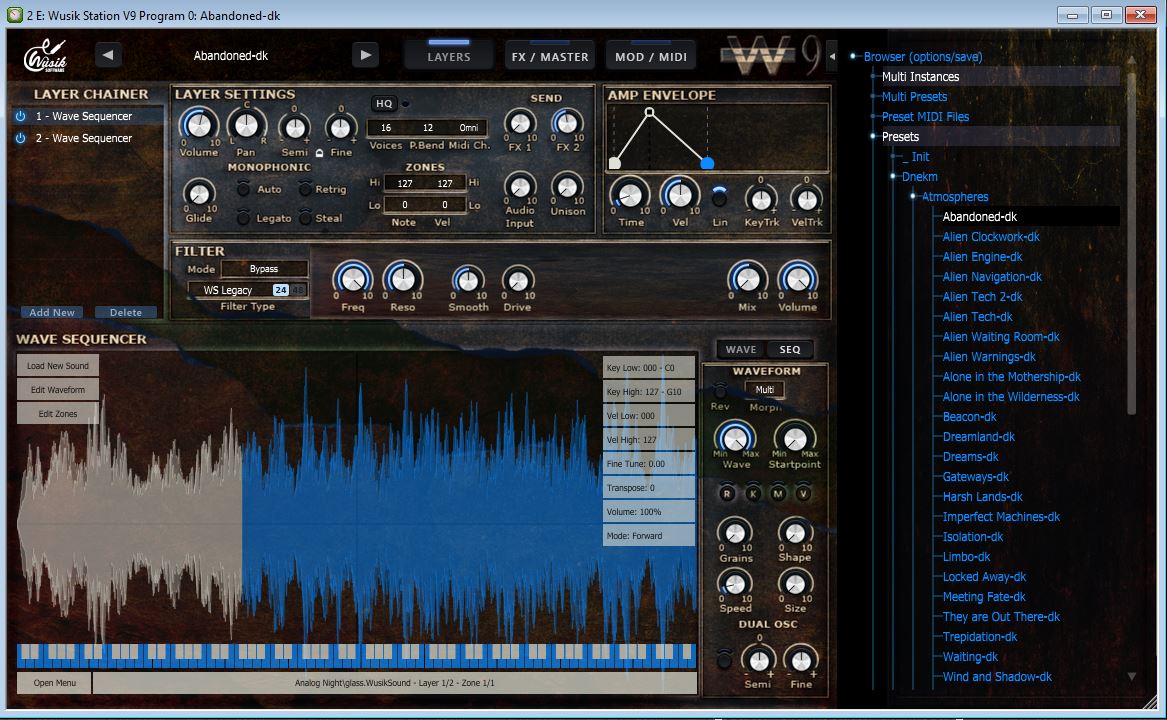Image resolution: width=1167 pixels, height=720 pixels.
Task: Switch to the FX / MASTER tab
Action: (x=550, y=56)
